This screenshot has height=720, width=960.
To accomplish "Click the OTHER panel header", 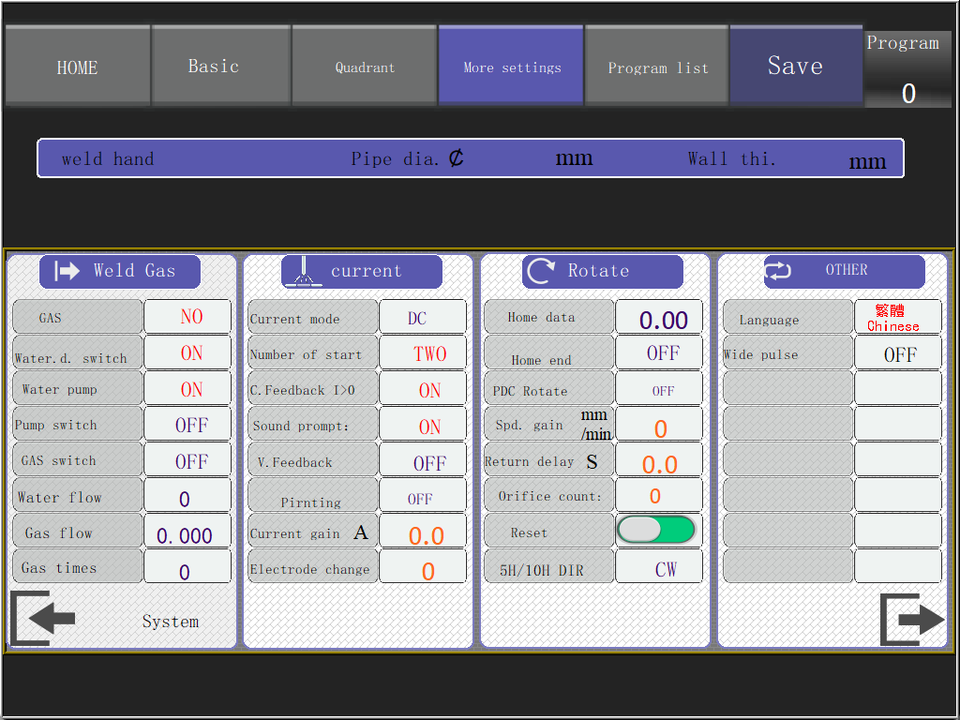I will point(844,271).
